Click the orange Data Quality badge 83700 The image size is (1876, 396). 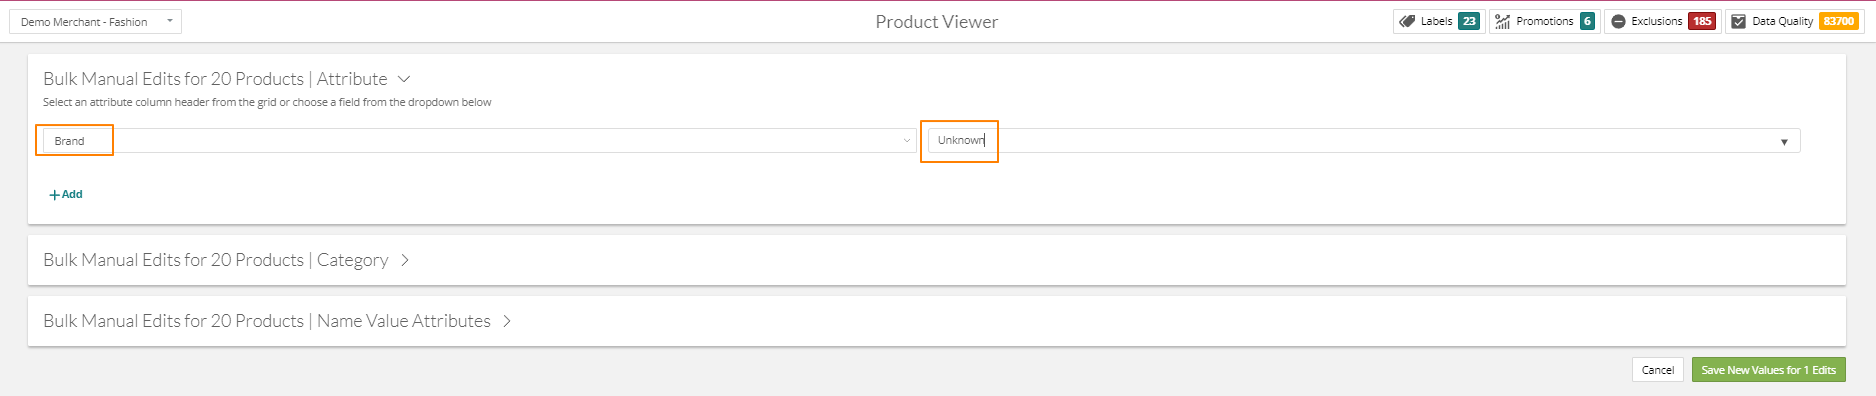pos(1838,21)
